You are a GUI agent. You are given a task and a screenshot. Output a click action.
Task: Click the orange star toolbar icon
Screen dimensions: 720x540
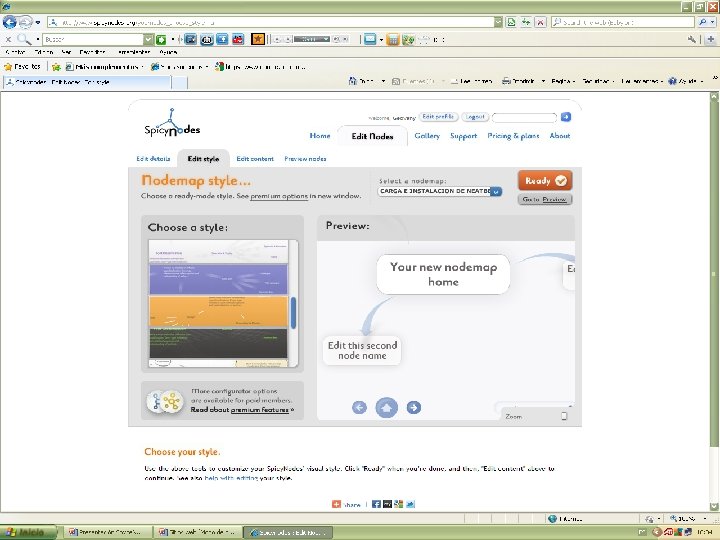pyautogui.click(x=258, y=39)
